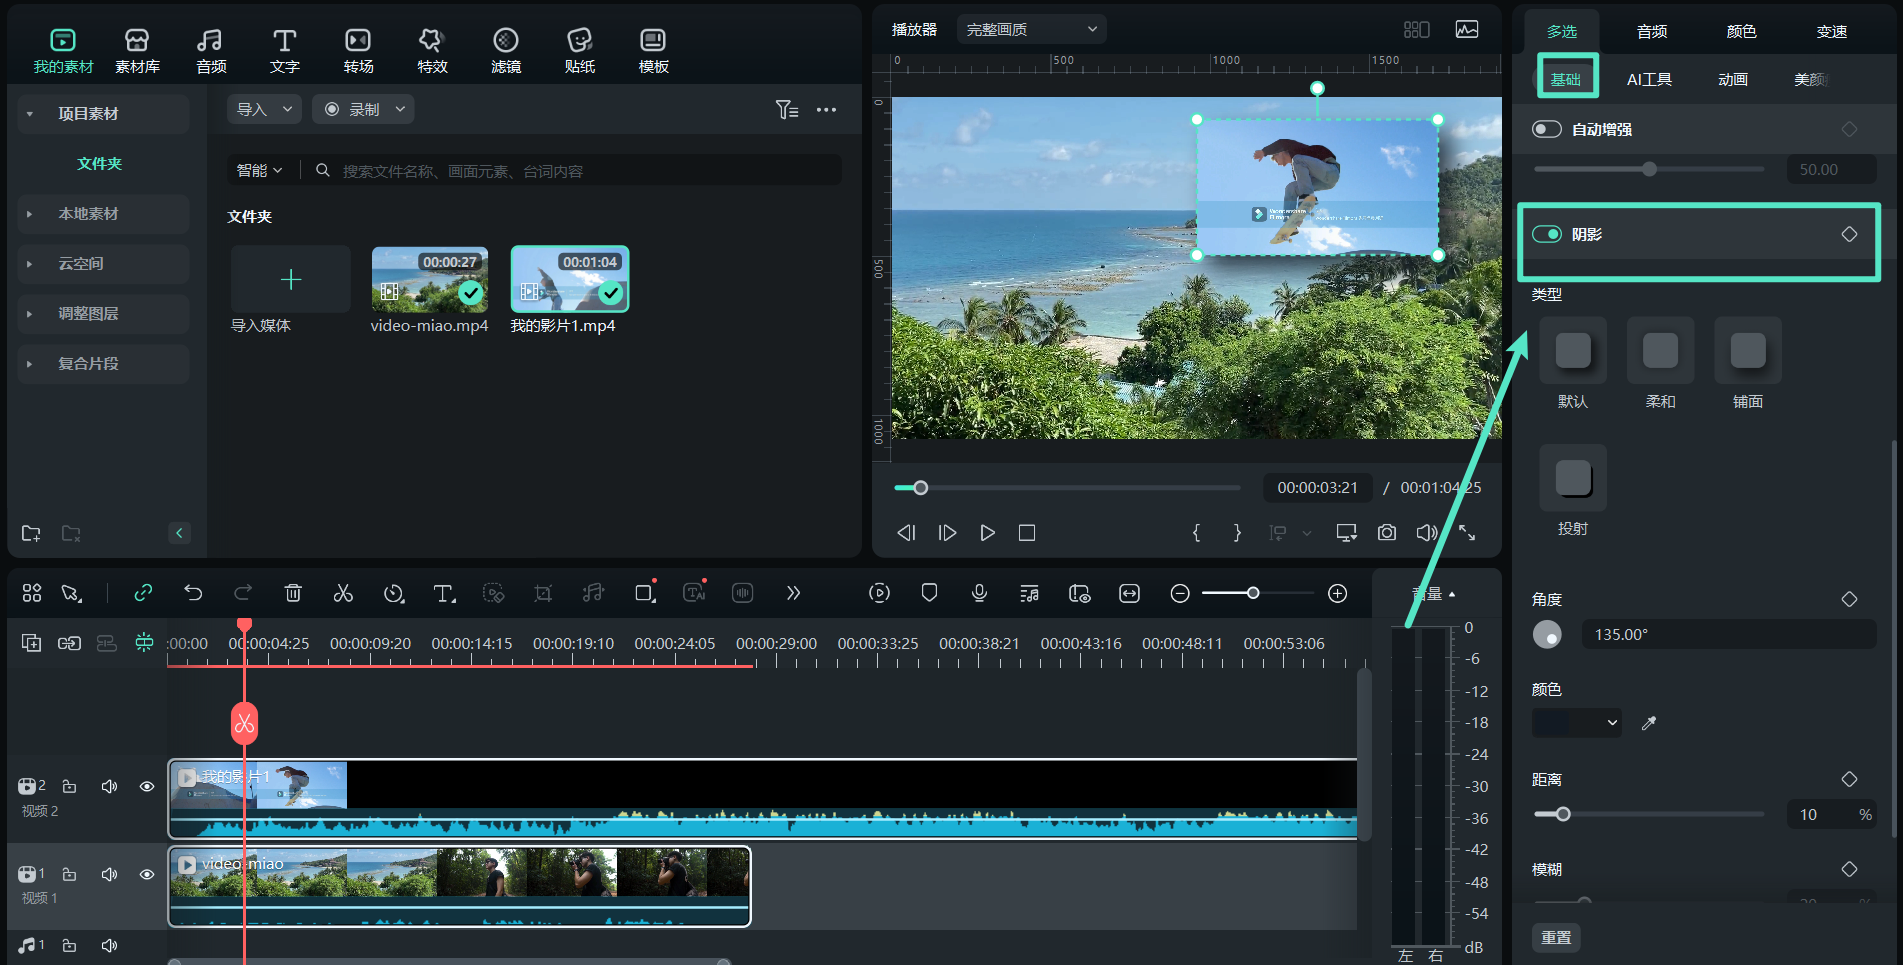Open the 转场 transitions panel

point(358,50)
